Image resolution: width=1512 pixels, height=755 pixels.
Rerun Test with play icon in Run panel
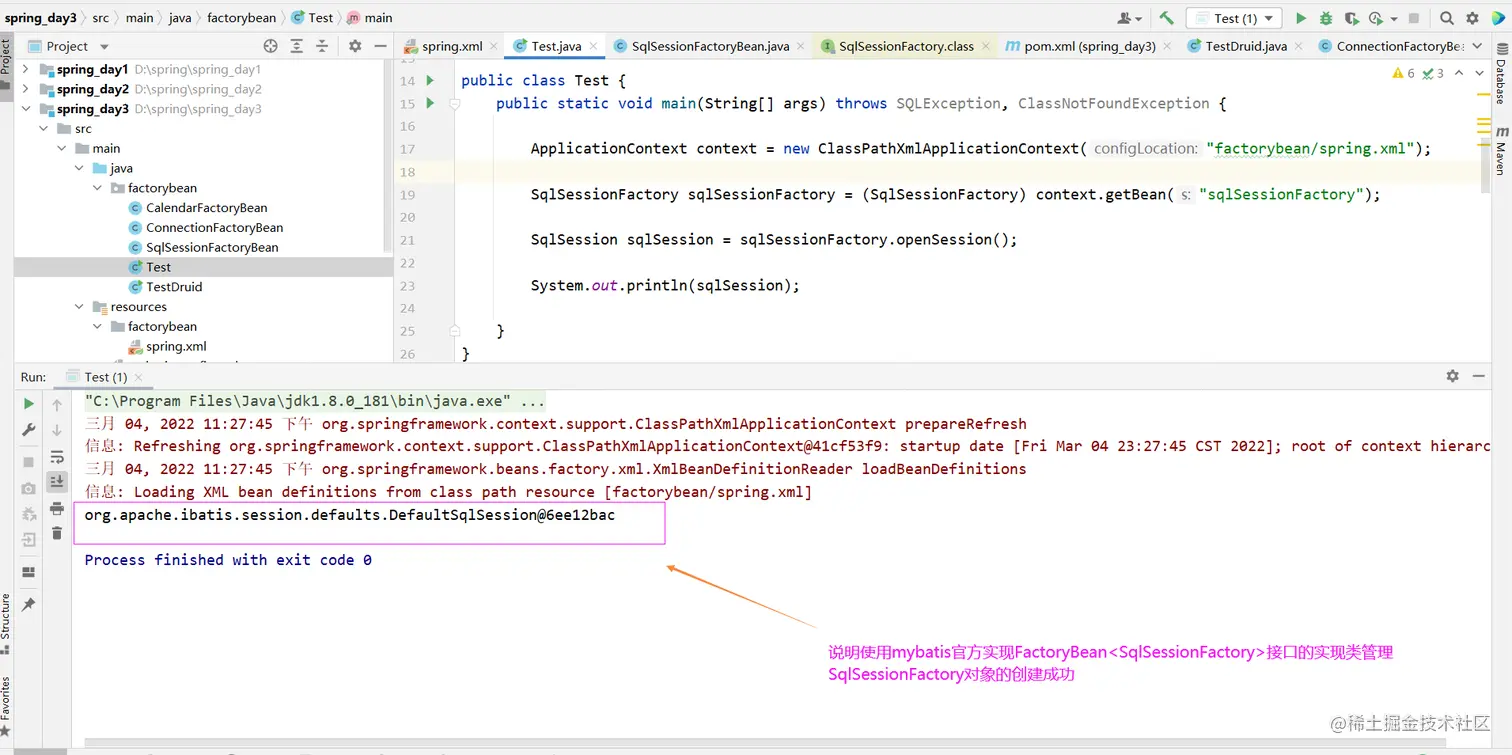(x=29, y=404)
